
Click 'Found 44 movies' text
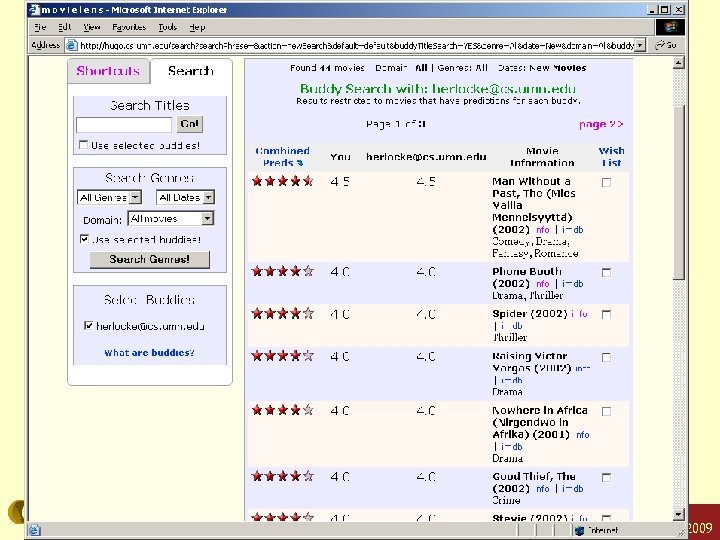[327, 68]
